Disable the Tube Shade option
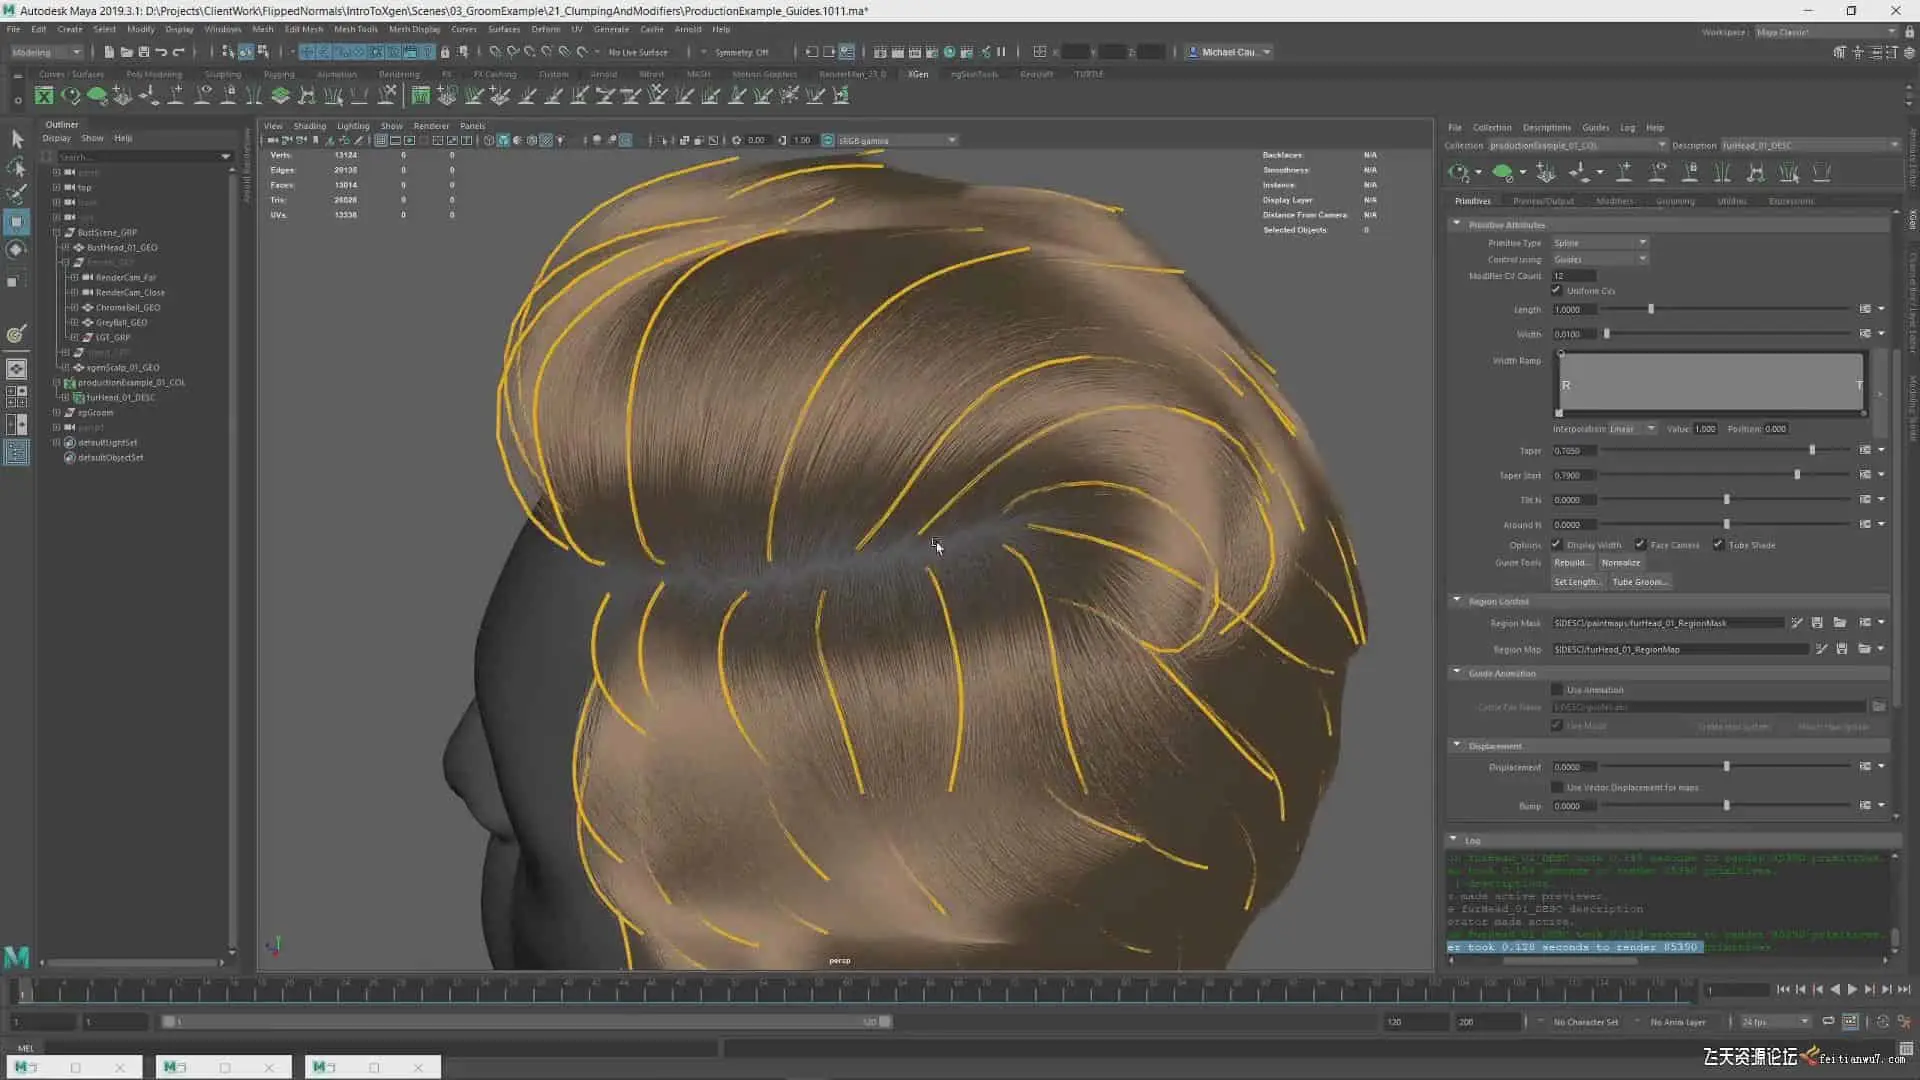Viewport: 1920px width, 1080px height. [1718, 545]
